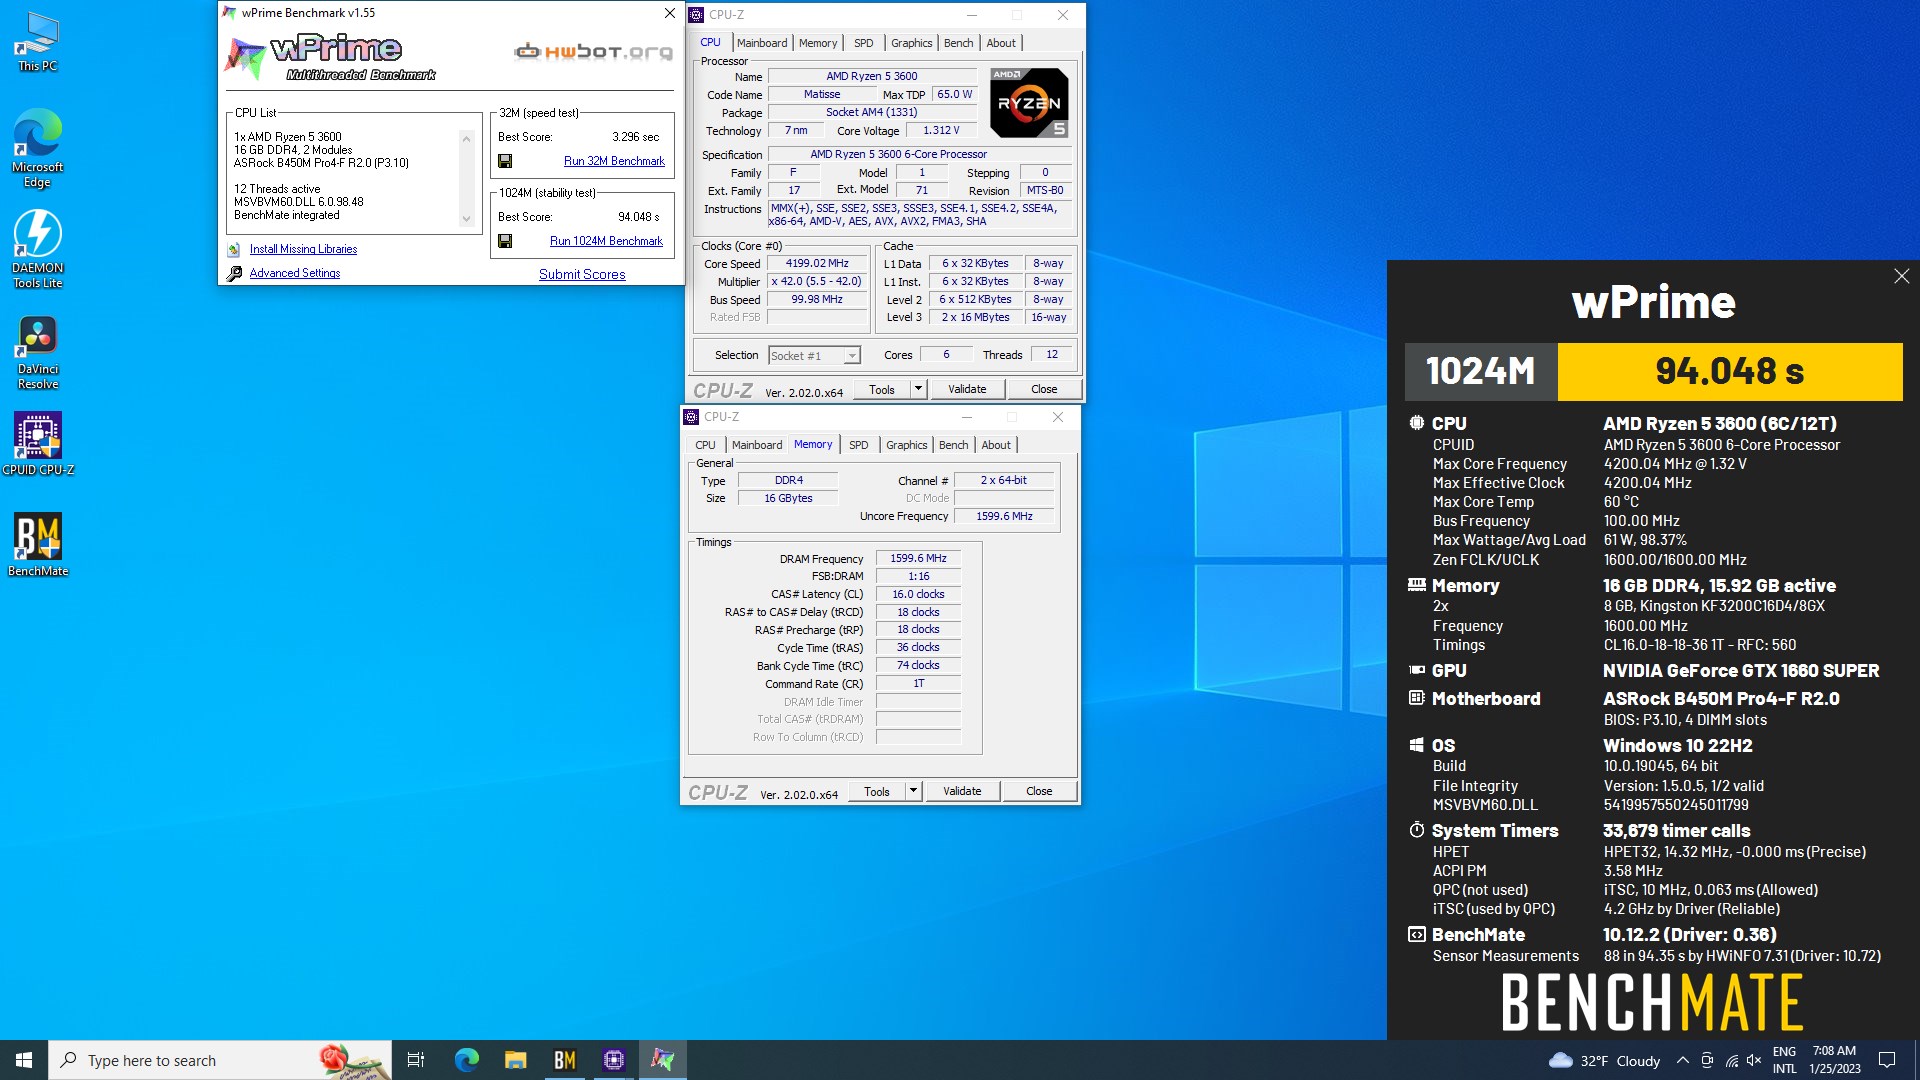This screenshot has width=1920, height=1080.
Task: Select Bench tab in top CPU-Z window
Action: pos(958,43)
